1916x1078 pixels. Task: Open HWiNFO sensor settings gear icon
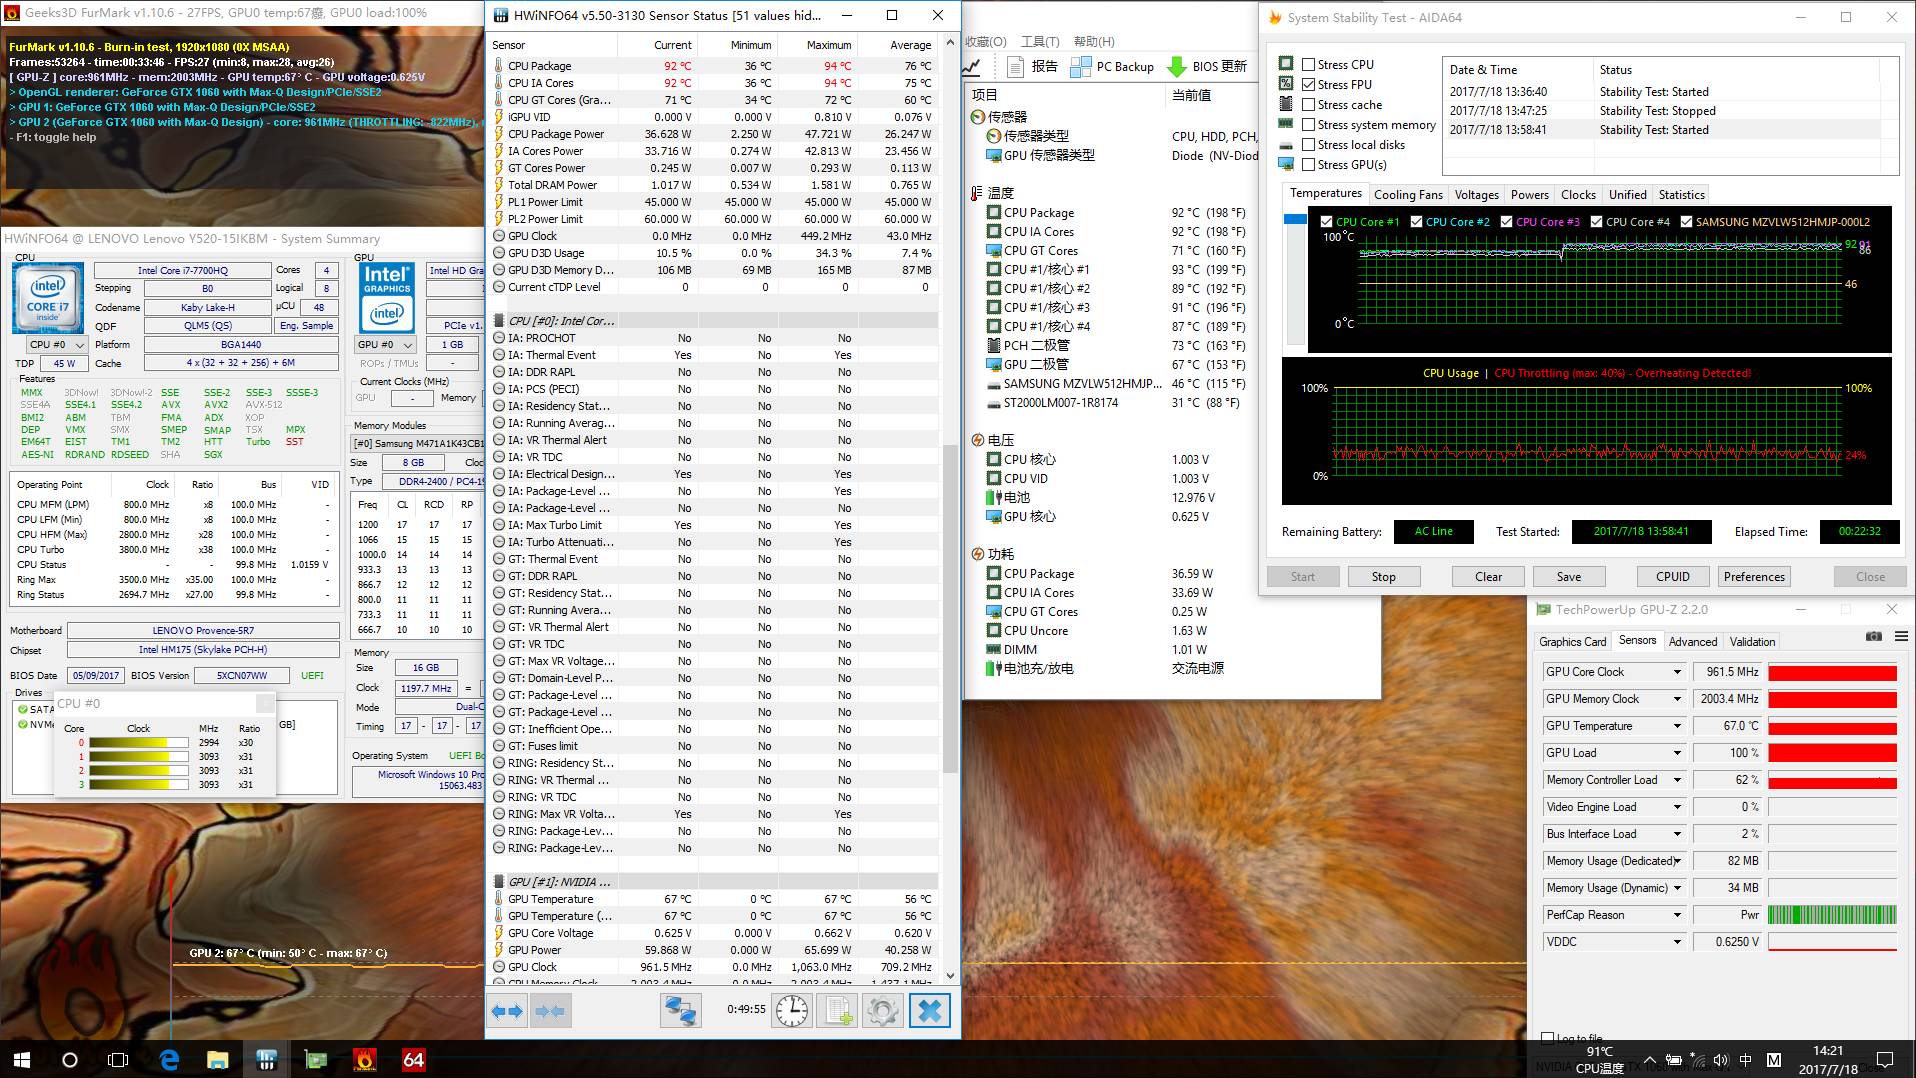click(x=882, y=1011)
